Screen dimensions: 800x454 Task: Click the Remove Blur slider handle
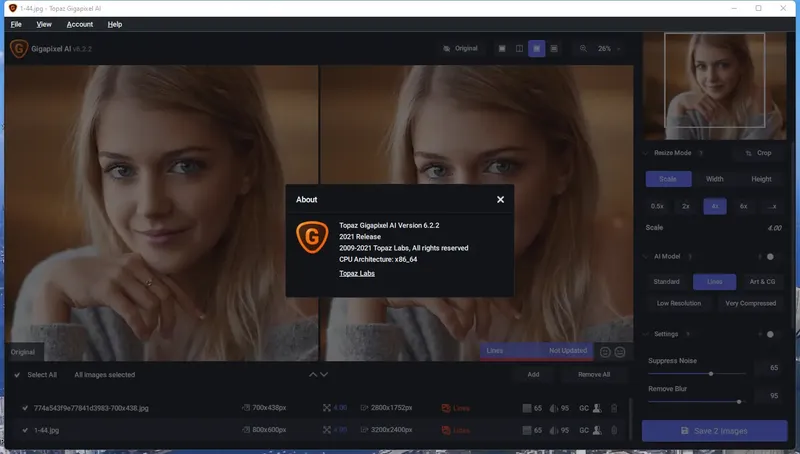(x=739, y=402)
